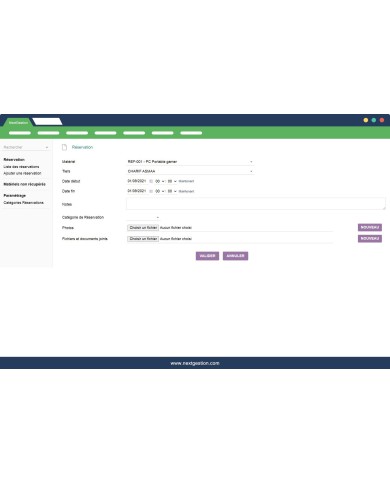Open Catégories Réservations in sidebar
Viewport: 390px width, 484px height.
coord(23,203)
